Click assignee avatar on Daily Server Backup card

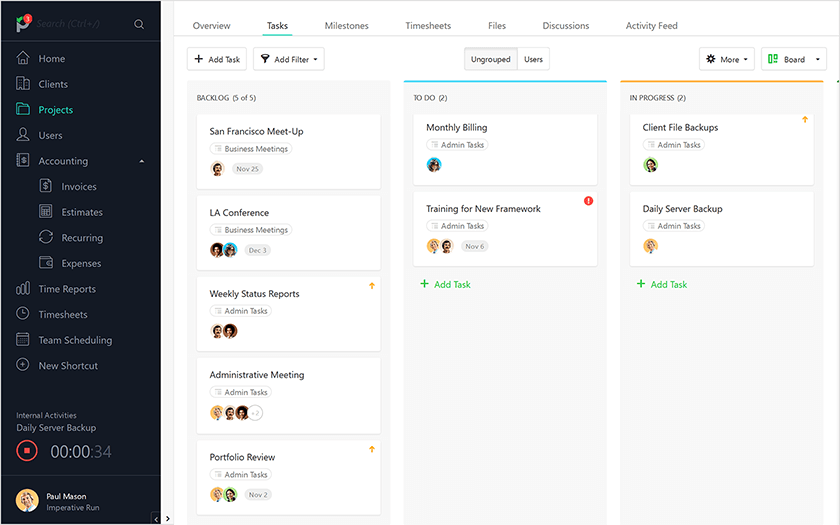pyautogui.click(x=650, y=246)
